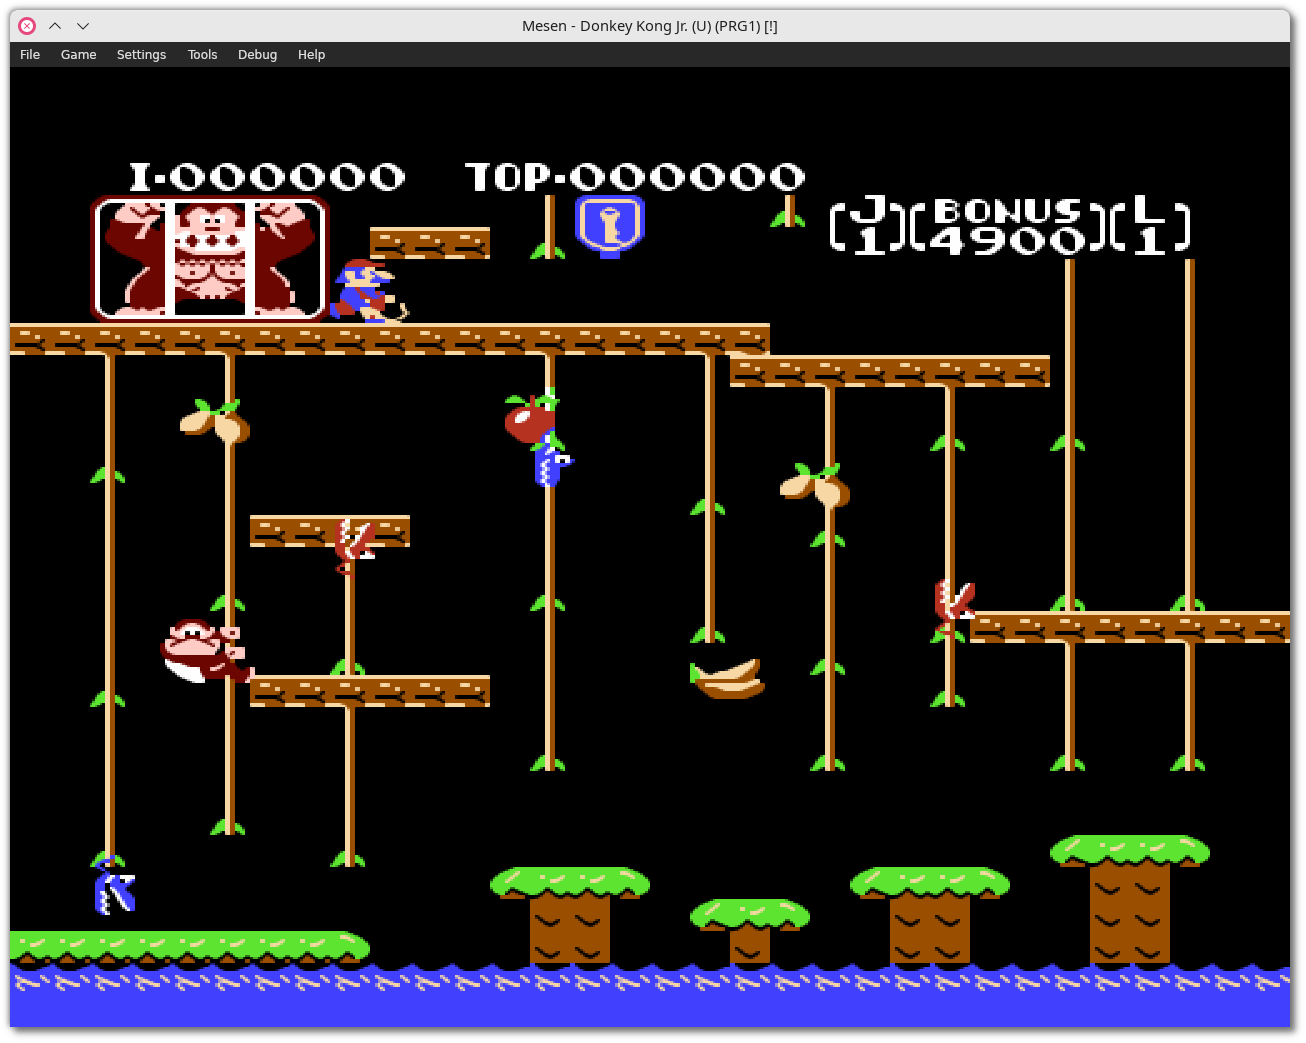The width and height of the screenshot is (1306, 1043).
Task: Open the Tools menu
Action: click(202, 55)
